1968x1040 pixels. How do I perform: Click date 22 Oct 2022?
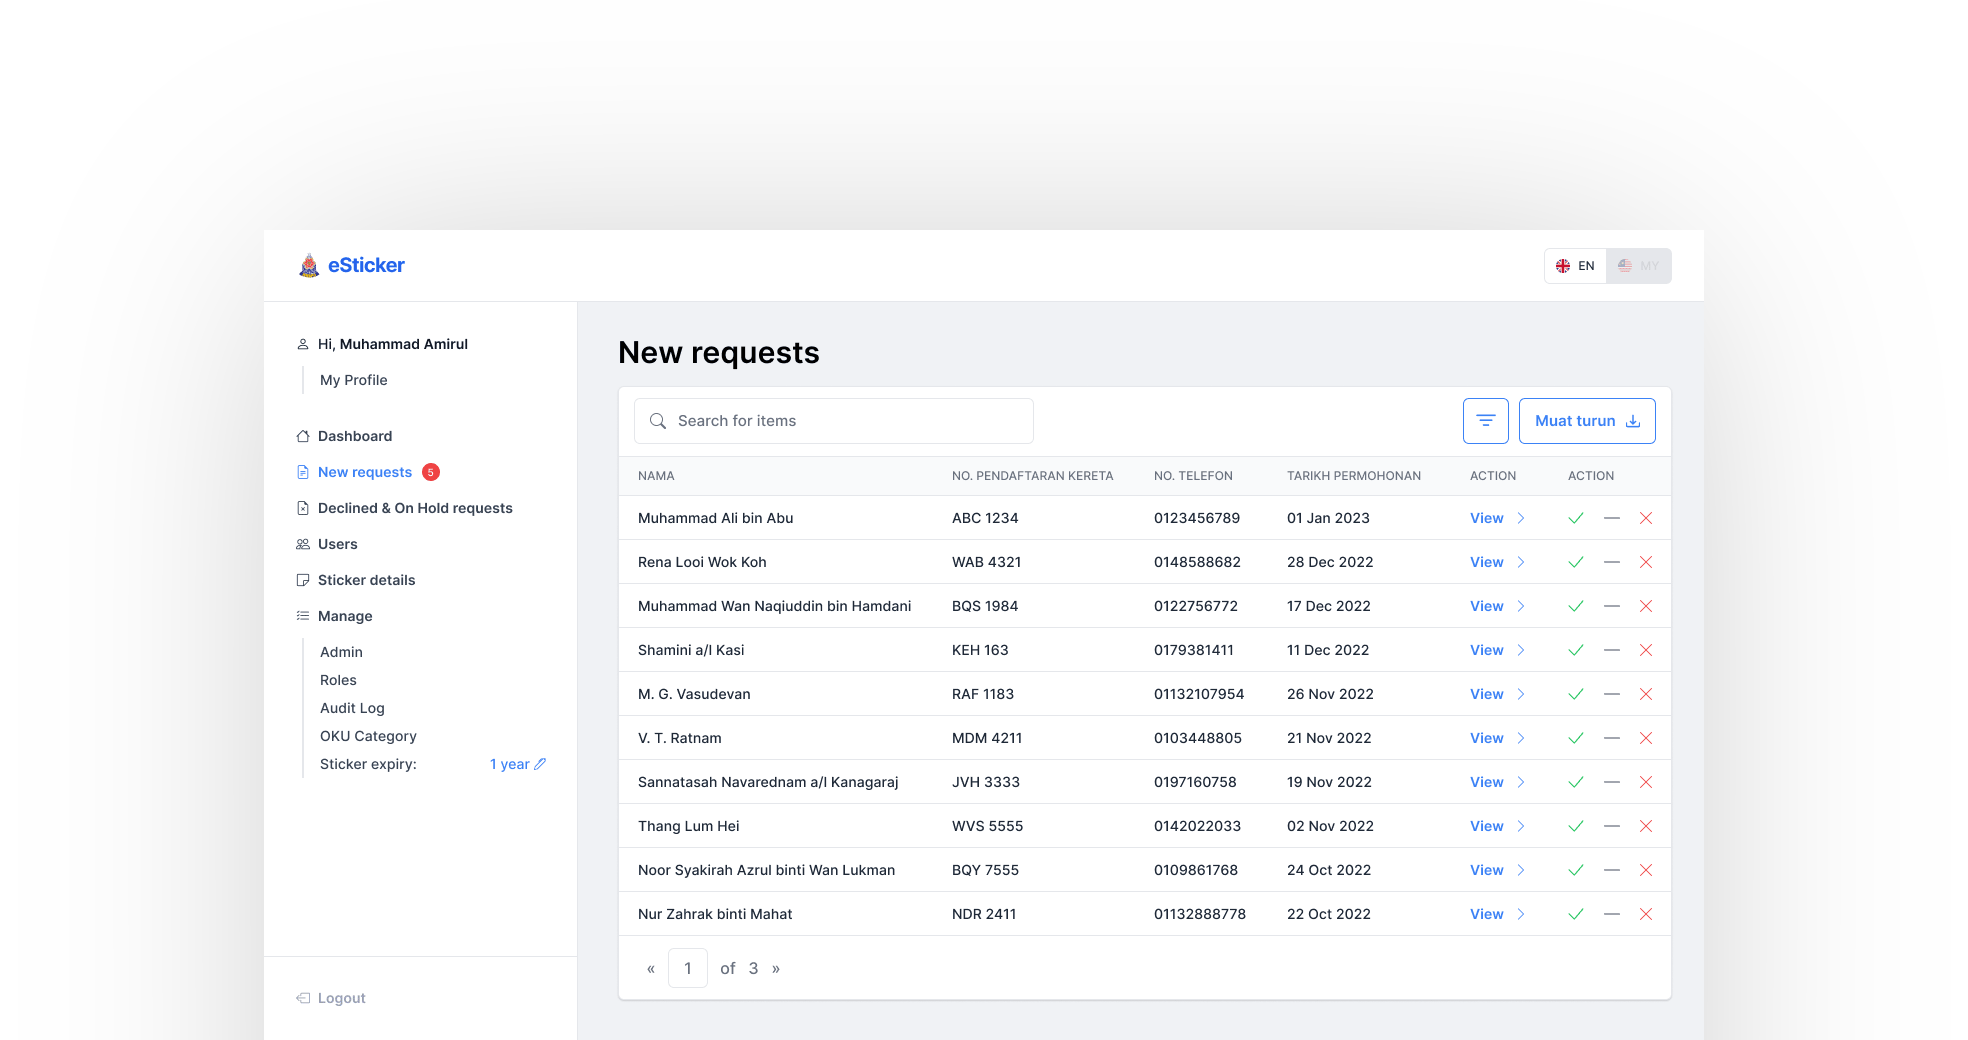click(x=1329, y=914)
